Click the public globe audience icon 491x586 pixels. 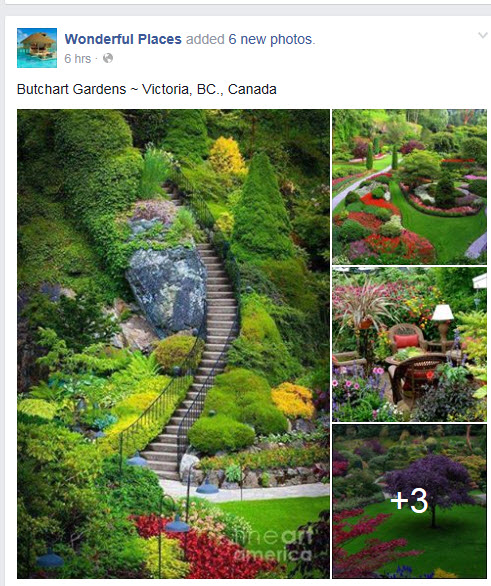[108, 58]
